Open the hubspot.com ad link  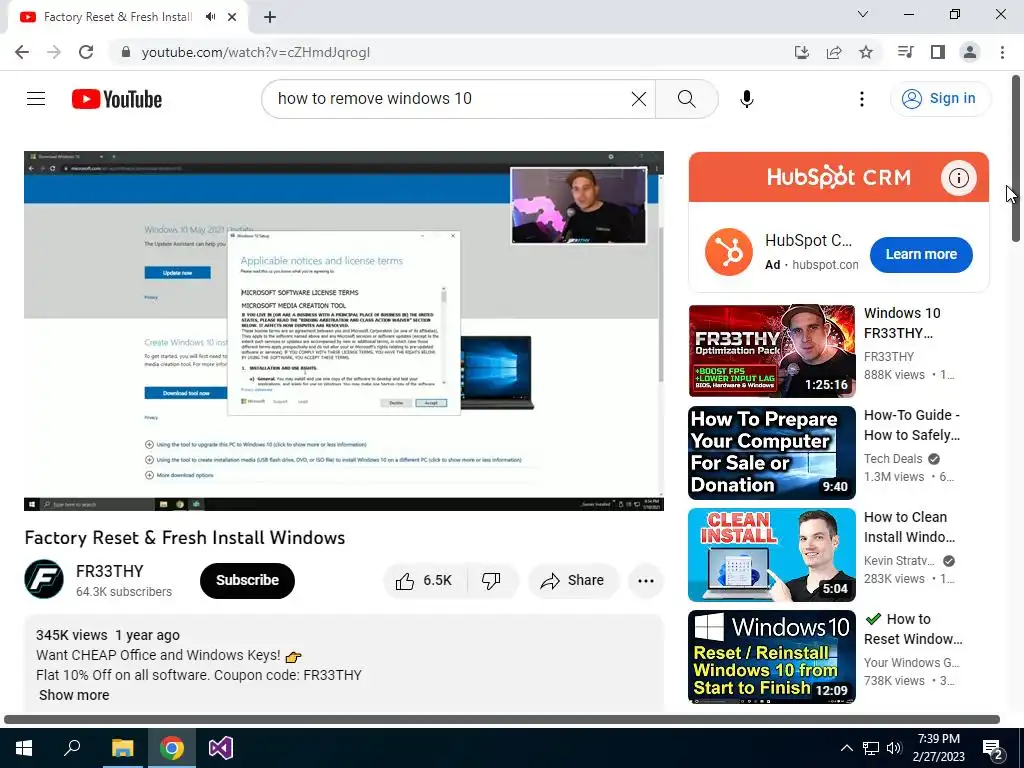coord(825,264)
